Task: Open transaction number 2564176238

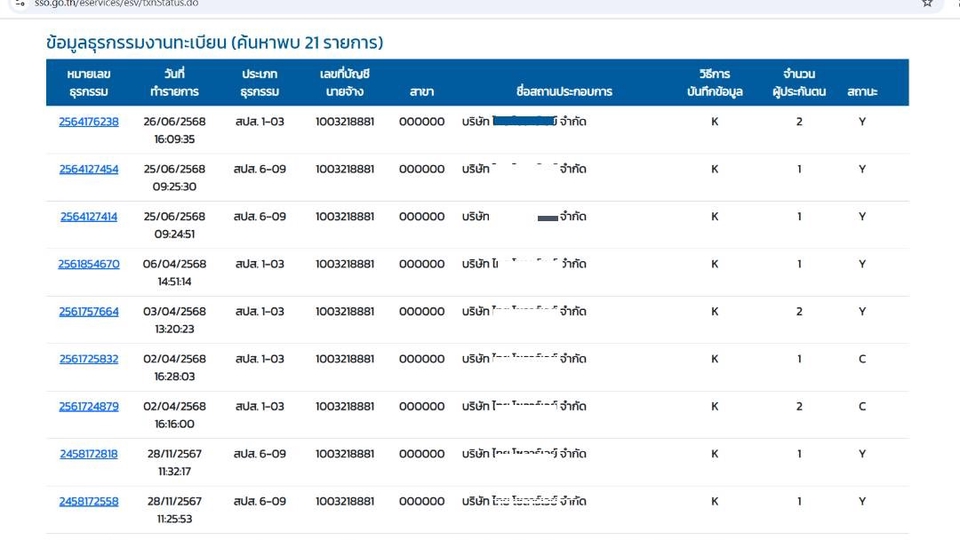Action: [x=88, y=122]
